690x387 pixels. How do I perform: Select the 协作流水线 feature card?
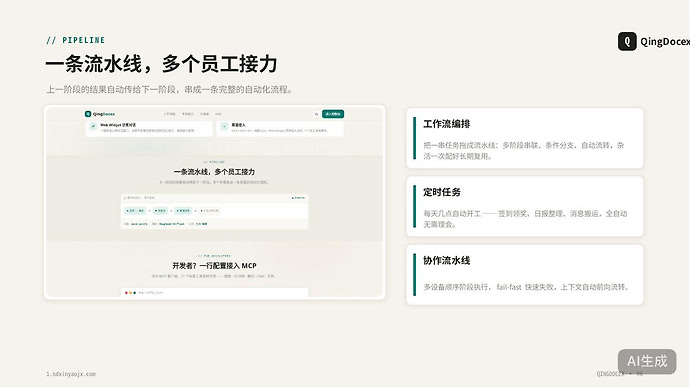point(525,275)
